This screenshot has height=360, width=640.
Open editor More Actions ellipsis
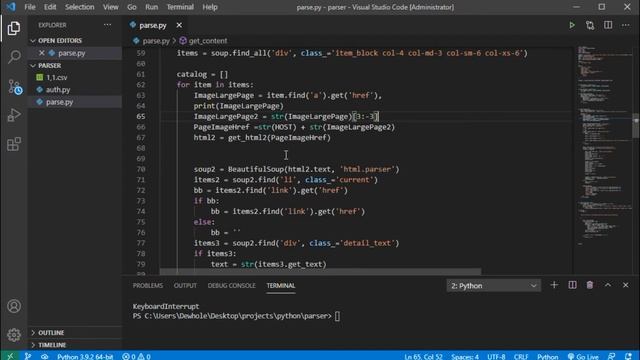[625, 25]
